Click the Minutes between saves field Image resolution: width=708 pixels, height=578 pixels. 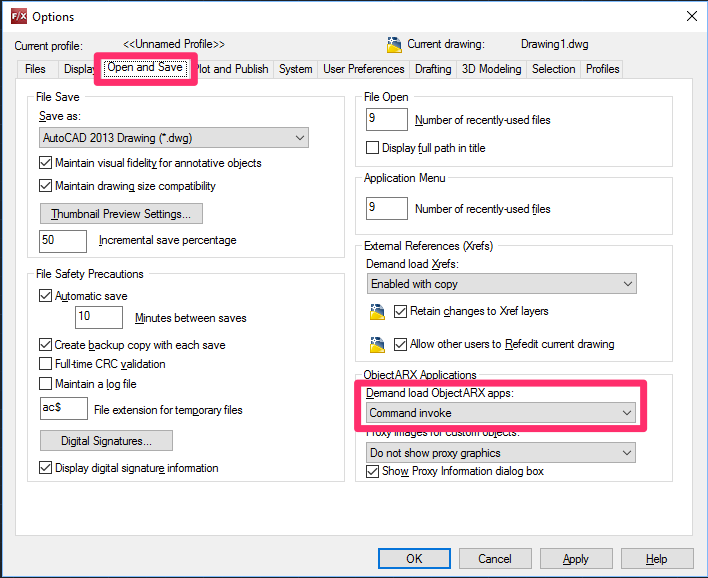point(98,317)
